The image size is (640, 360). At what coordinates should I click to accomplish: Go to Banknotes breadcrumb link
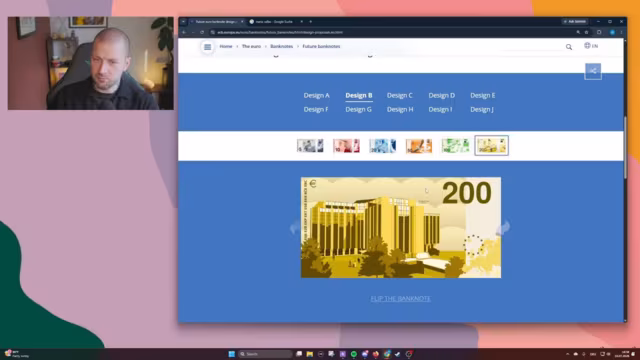click(x=281, y=47)
